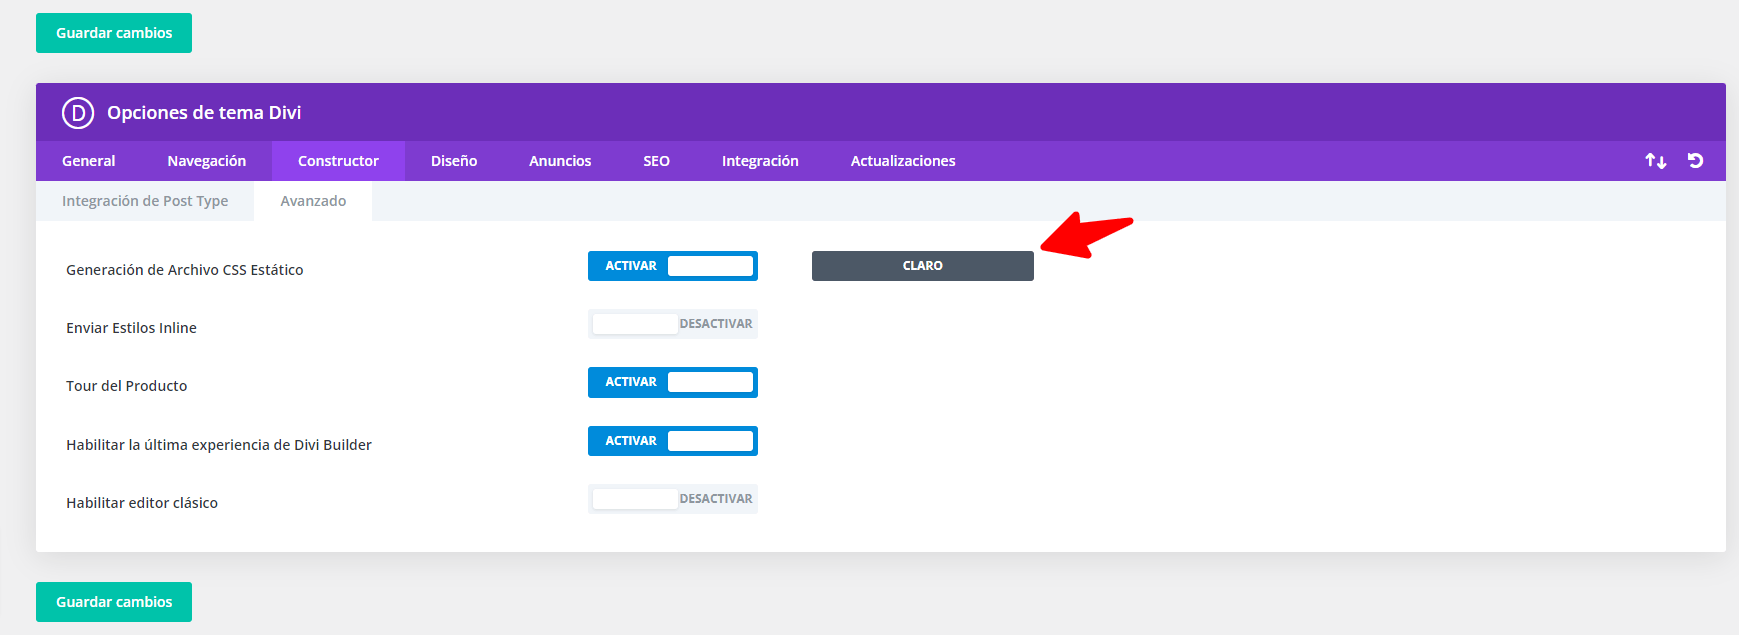Click the Habilitar editor clásico label
1739x635 pixels.
tap(142, 503)
